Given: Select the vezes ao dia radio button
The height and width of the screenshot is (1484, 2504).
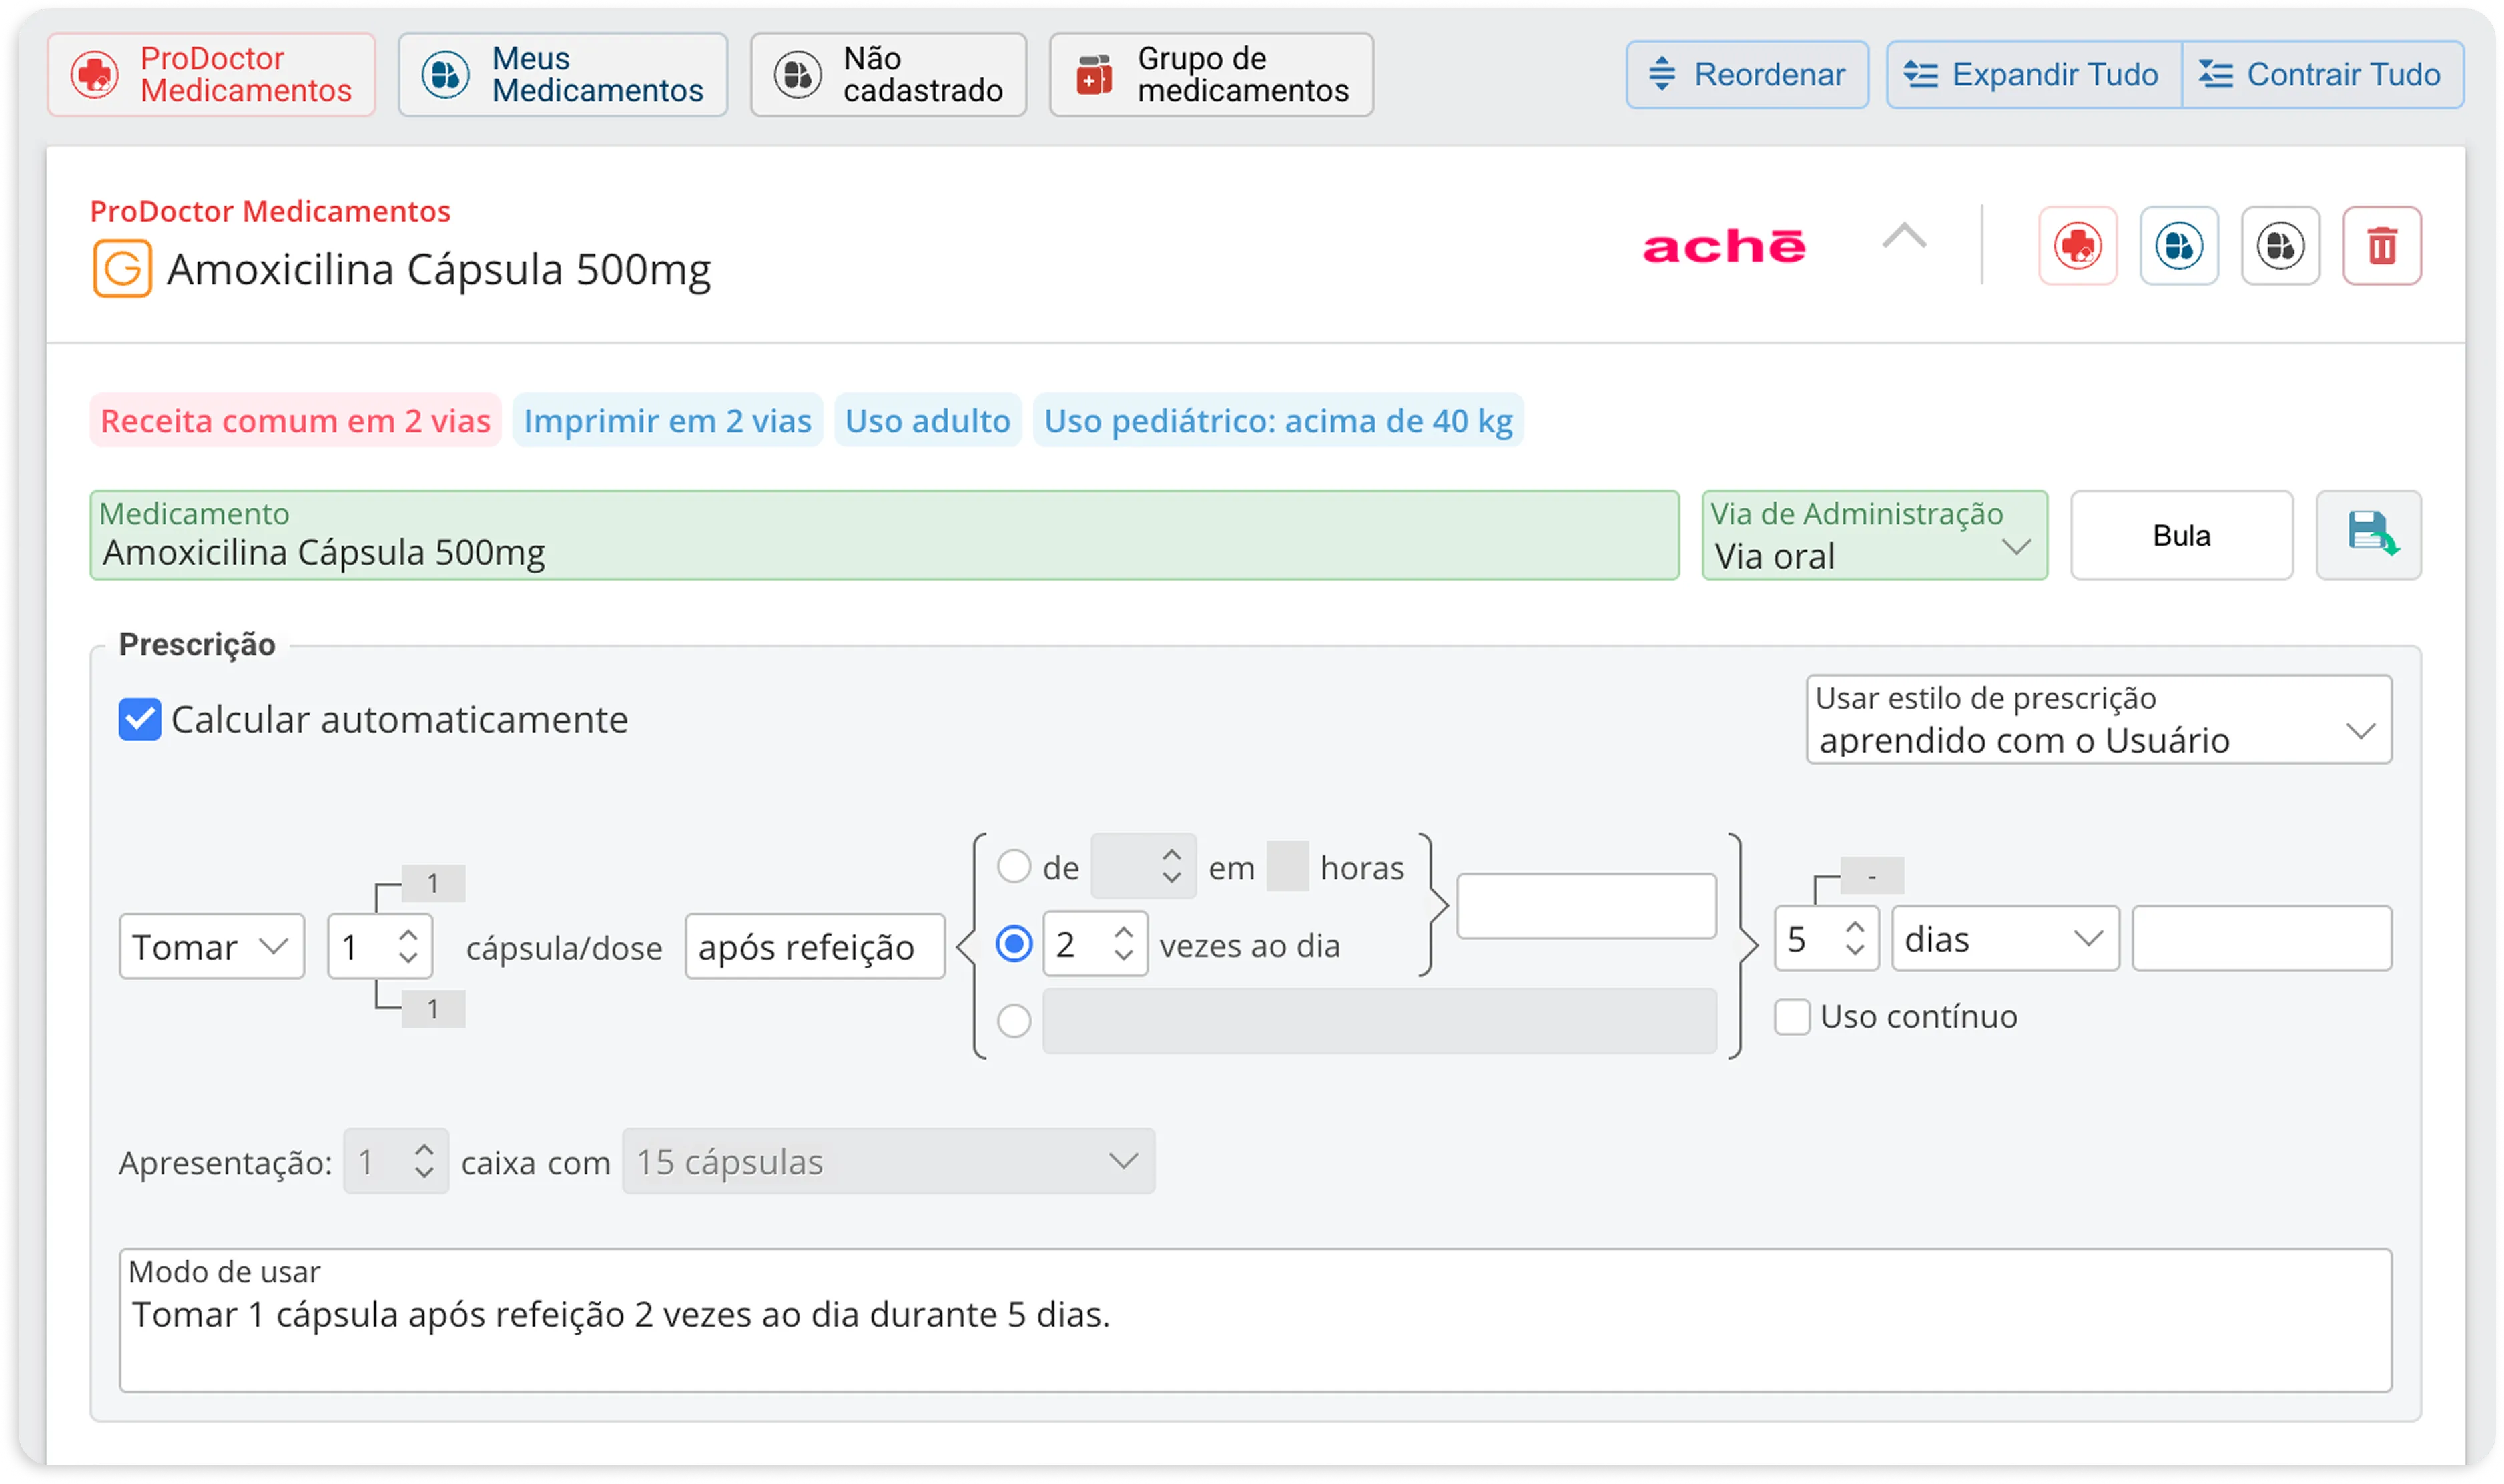Looking at the screenshot, I should pyautogui.click(x=1014, y=944).
